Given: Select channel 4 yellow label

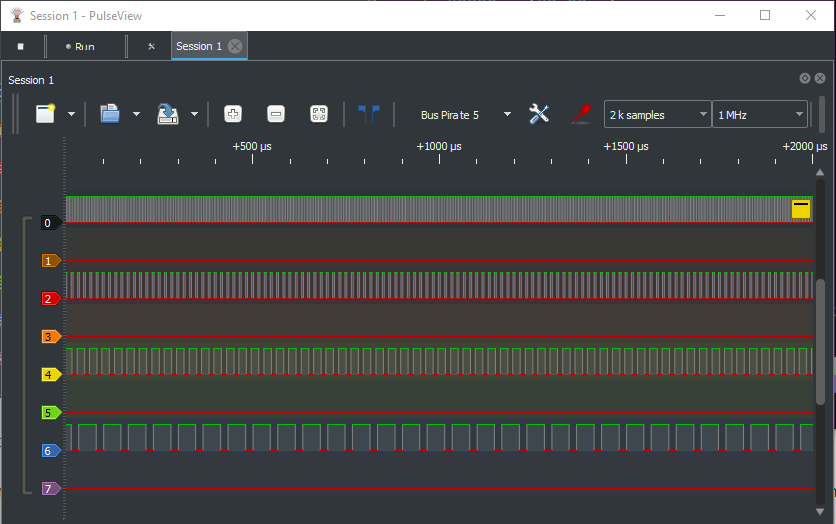Looking at the screenshot, I should (51, 375).
